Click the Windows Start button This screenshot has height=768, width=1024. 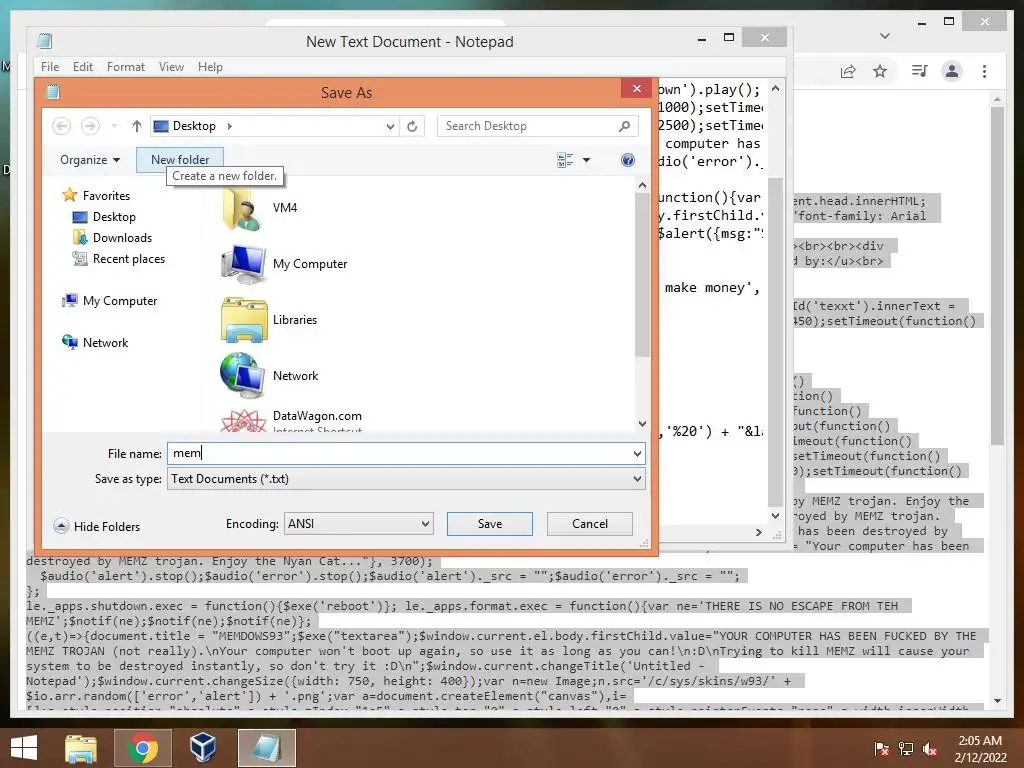click(x=24, y=748)
